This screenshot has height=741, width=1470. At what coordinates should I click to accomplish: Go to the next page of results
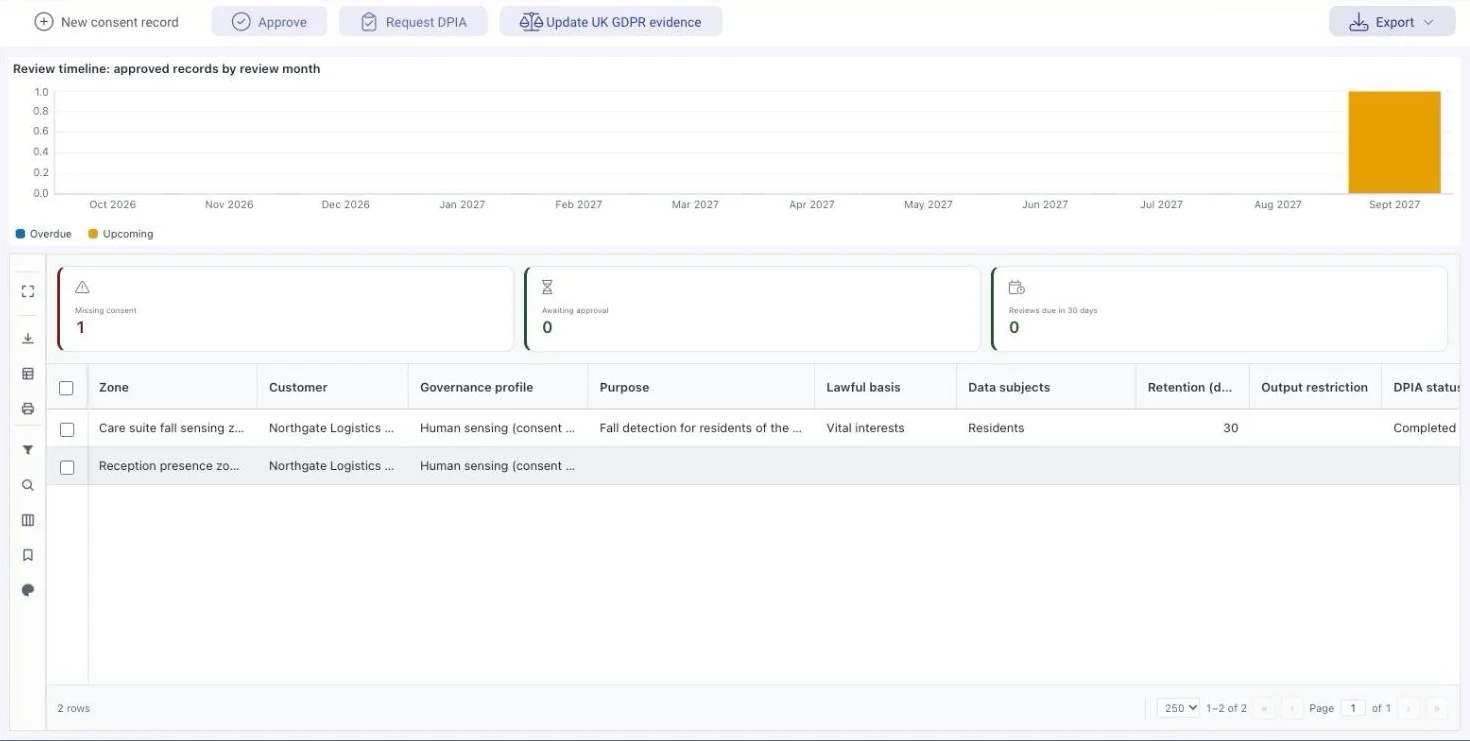click(1410, 708)
